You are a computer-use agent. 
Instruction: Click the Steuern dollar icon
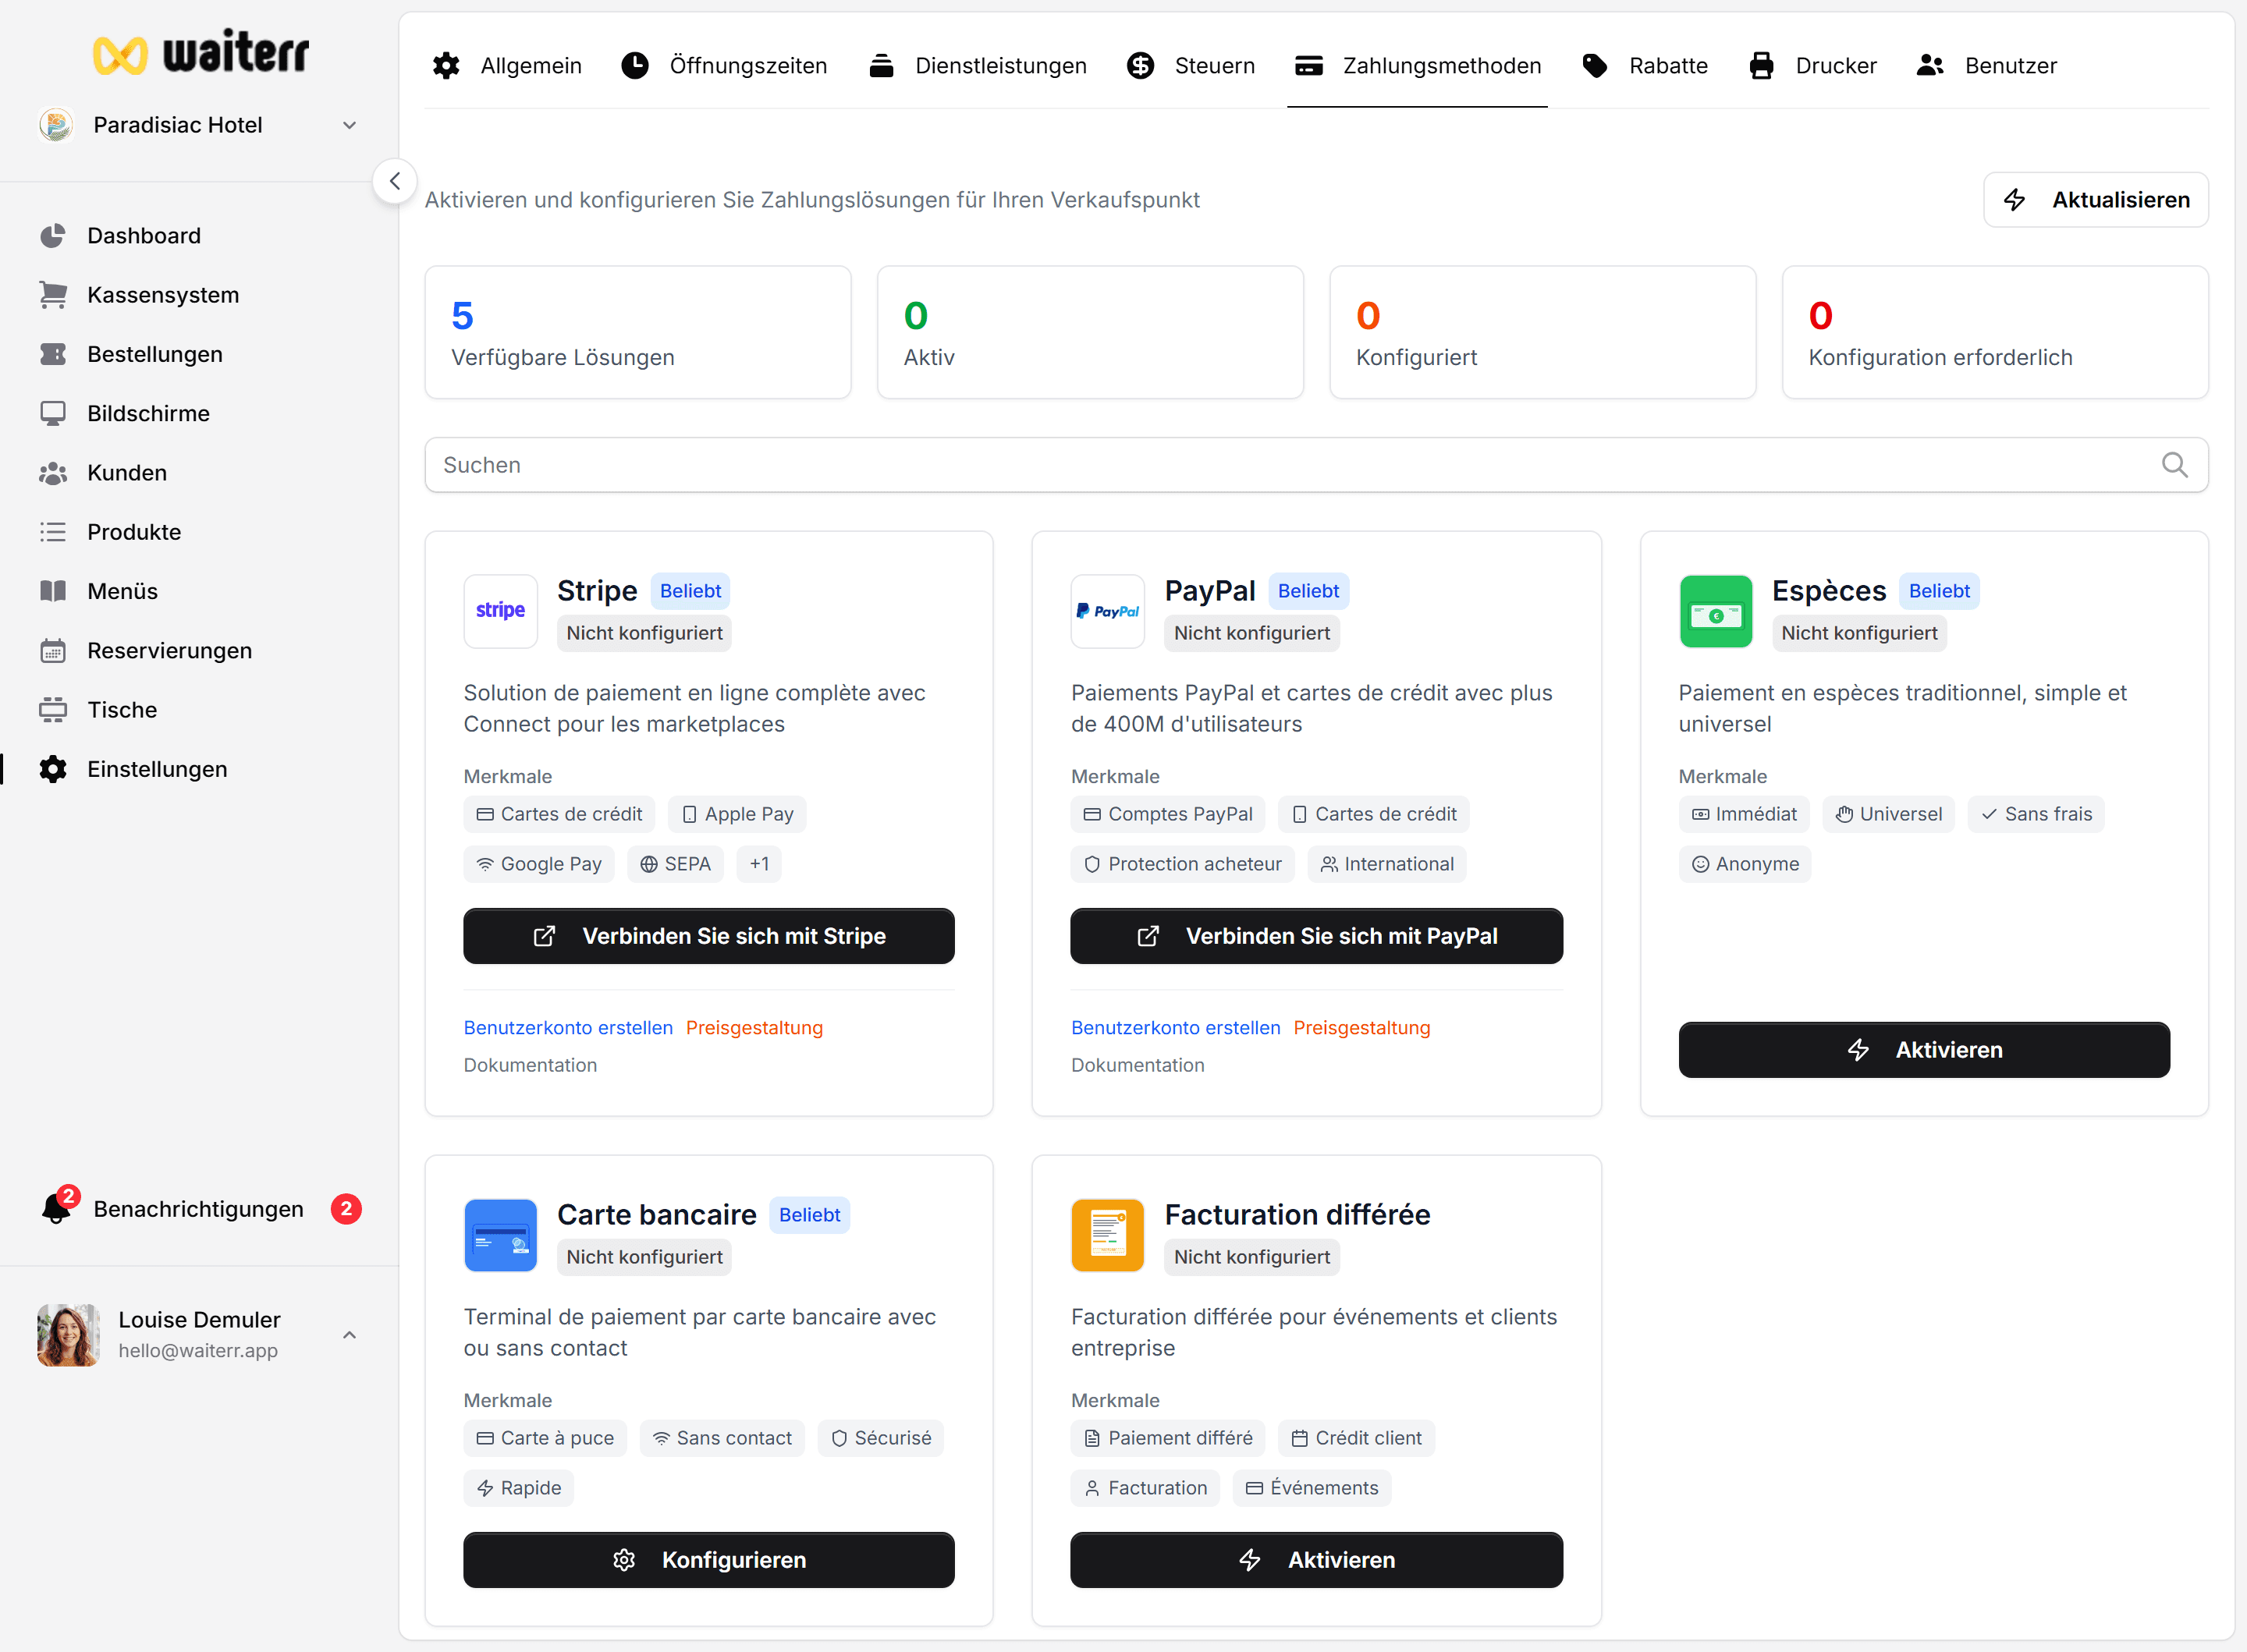point(1140,66)
